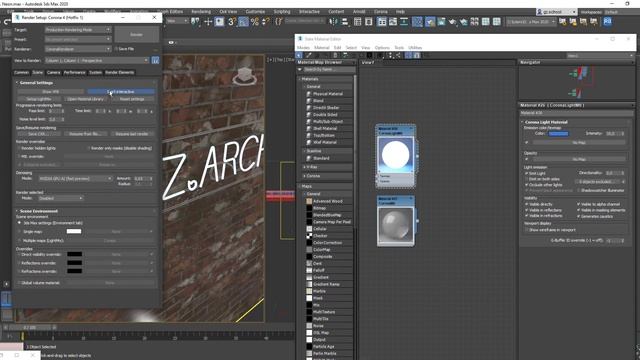Pick the select arrow tool in Slate Material Editor
Screen dimensions: 640x360
coord(299,55)
